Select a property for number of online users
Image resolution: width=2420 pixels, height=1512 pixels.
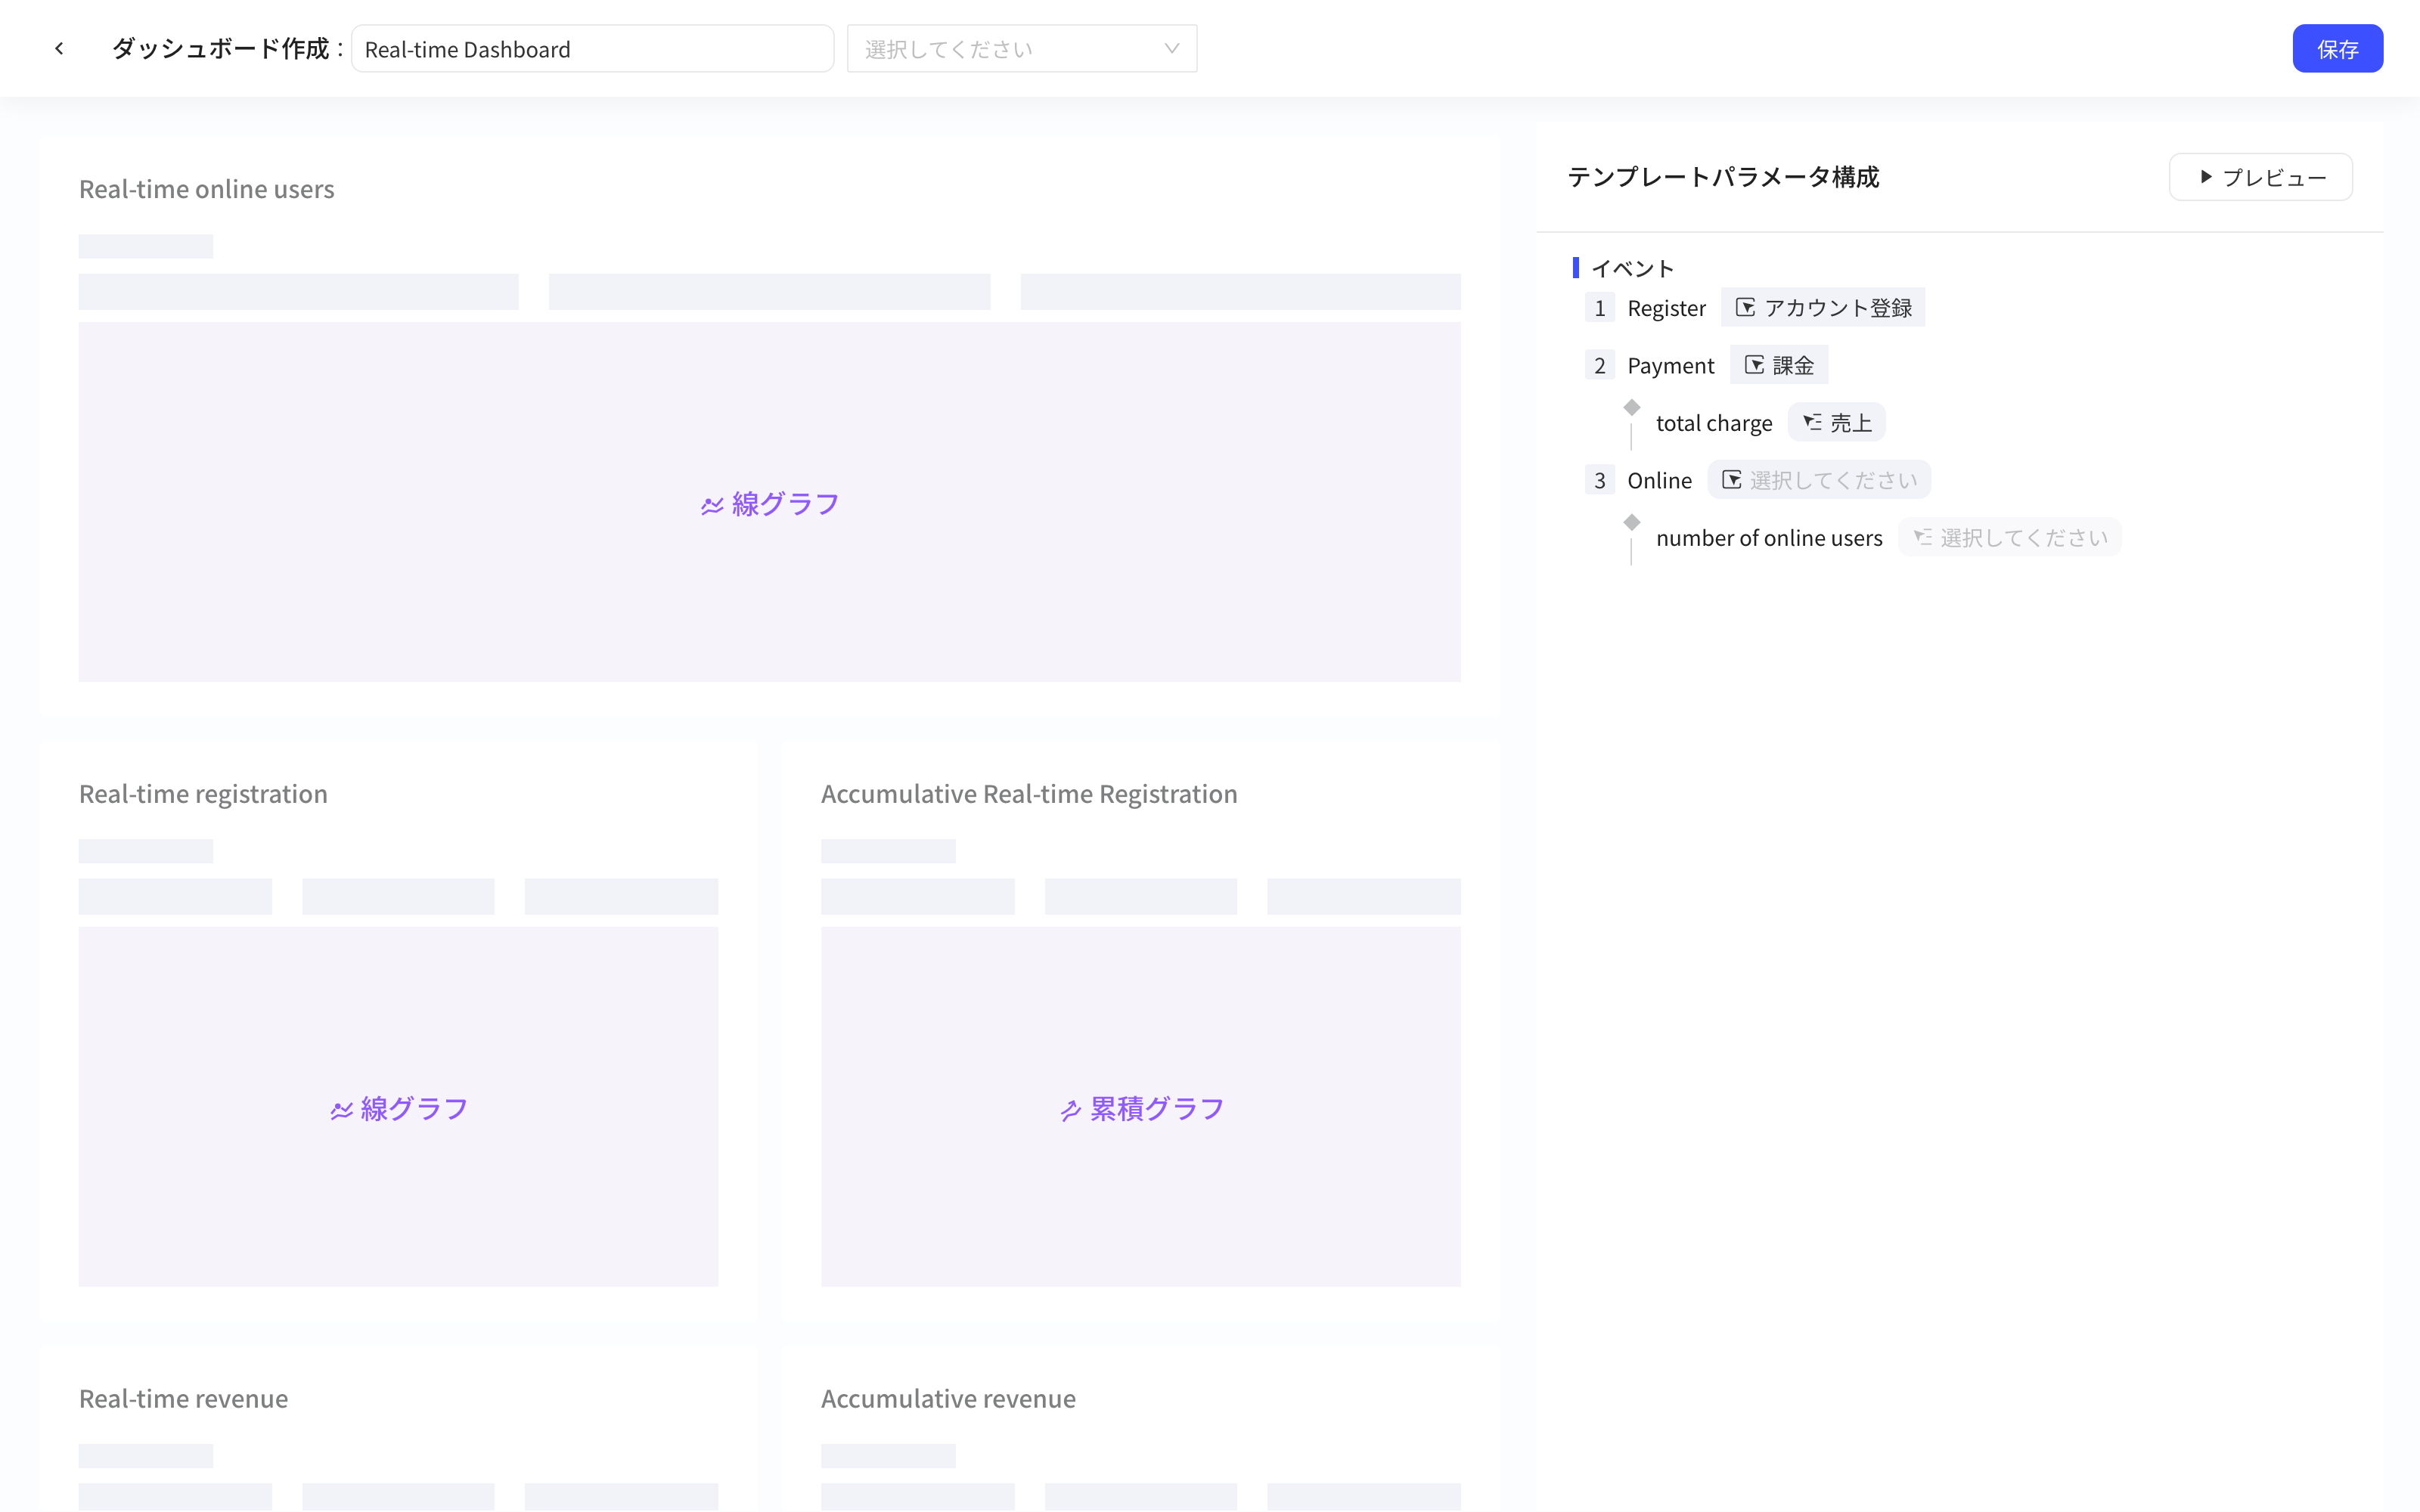(x=2009, y=537)
